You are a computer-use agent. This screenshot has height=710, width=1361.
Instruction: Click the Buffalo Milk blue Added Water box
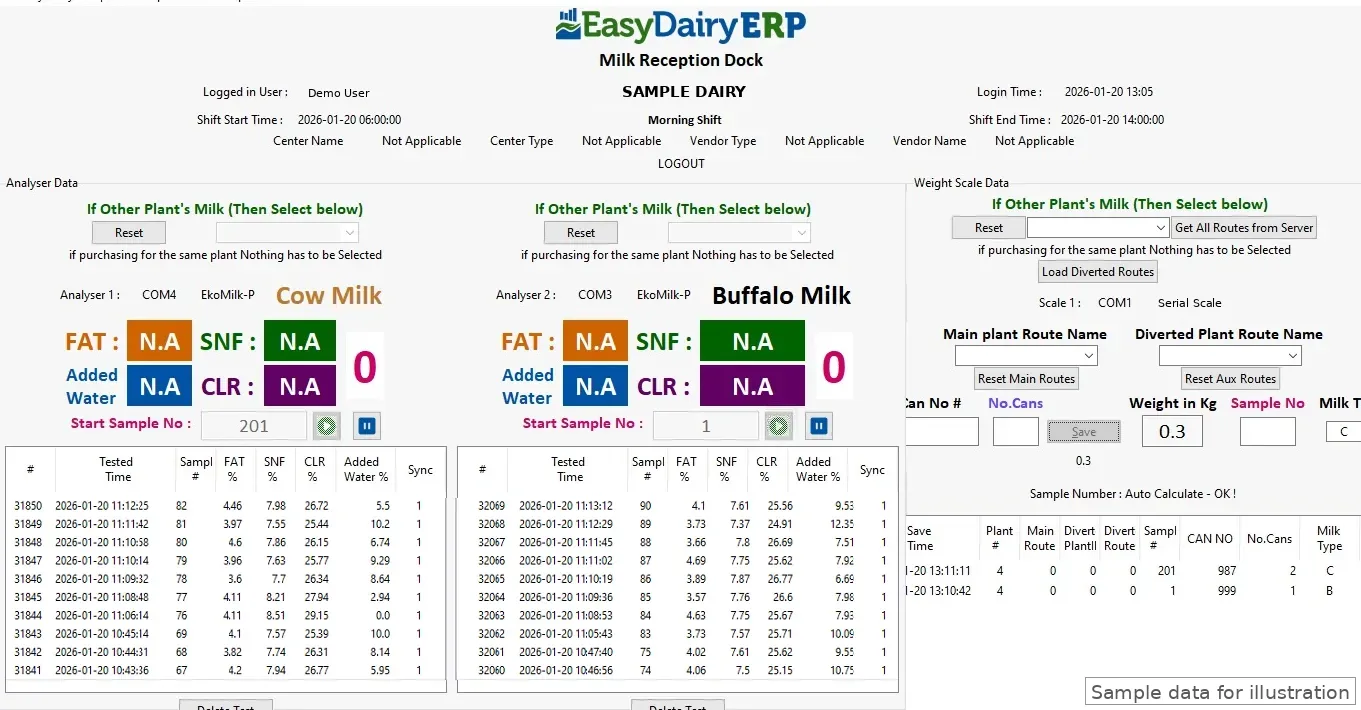click(x=595, y=386)
